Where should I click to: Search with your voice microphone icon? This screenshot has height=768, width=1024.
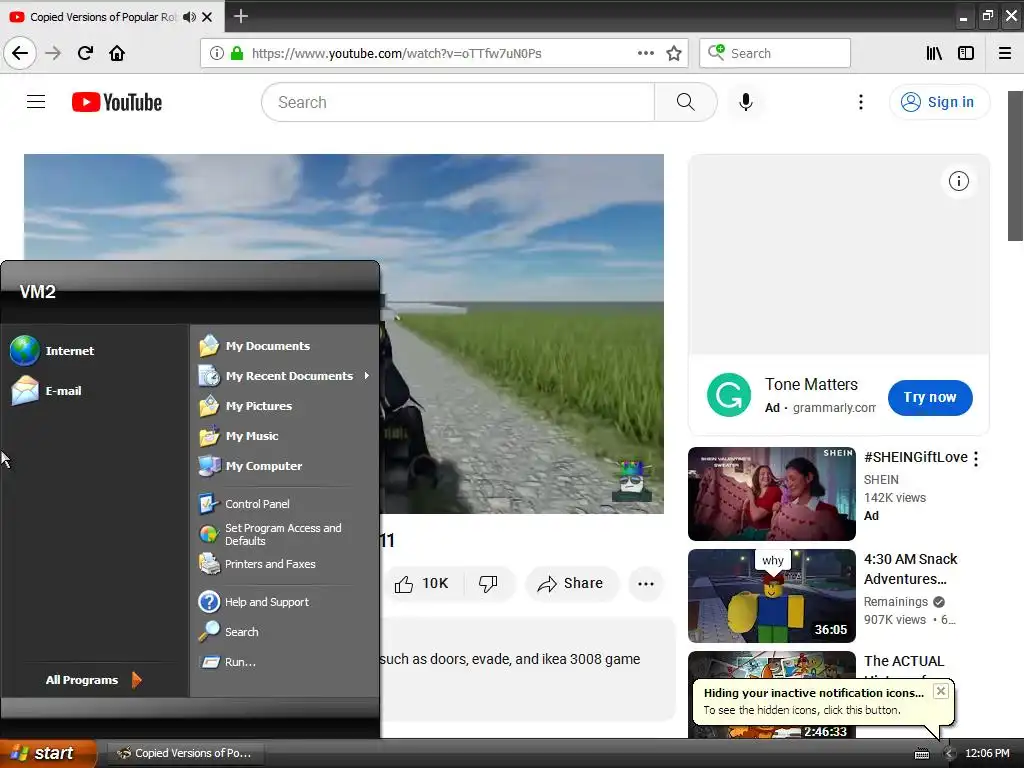(746, 102)
